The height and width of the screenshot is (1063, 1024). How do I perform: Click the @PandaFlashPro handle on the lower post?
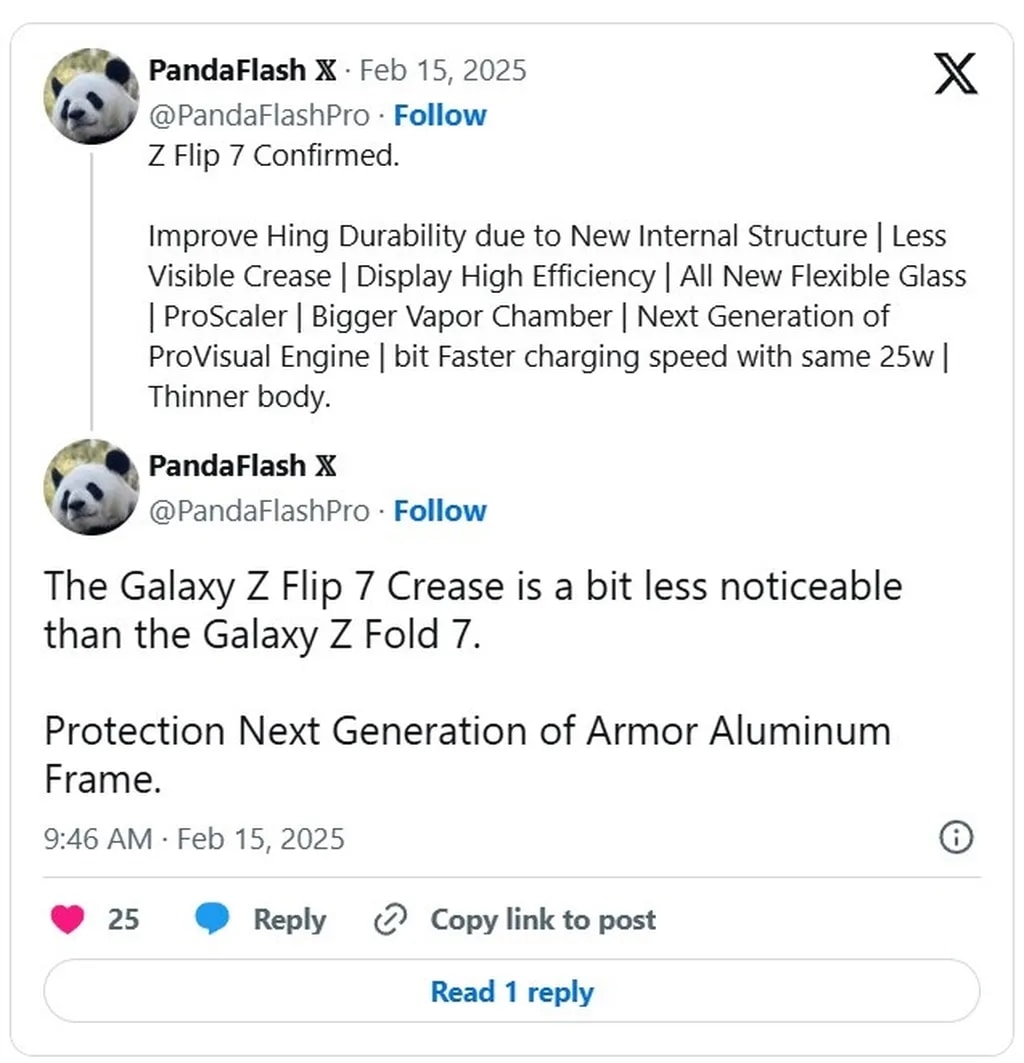(x=259, y=511)
